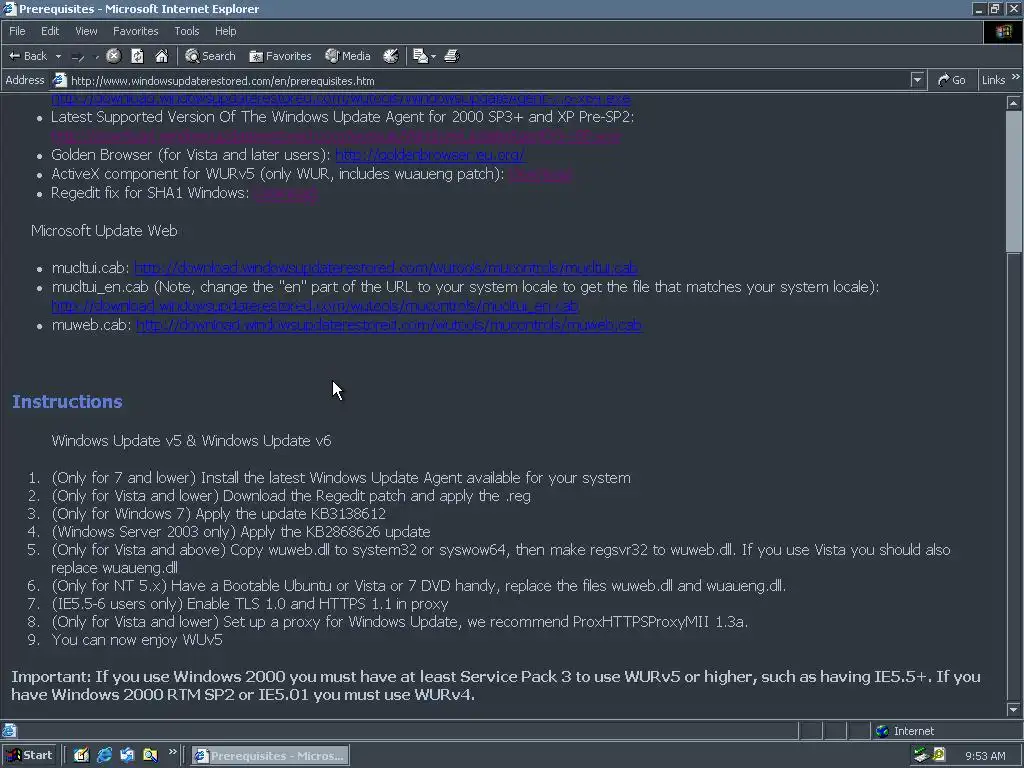Image resolution: width=1024 pixels, height=768 pixels.
Task: Restore down the Internet Explorer window
Action: (x=995, y=8)
